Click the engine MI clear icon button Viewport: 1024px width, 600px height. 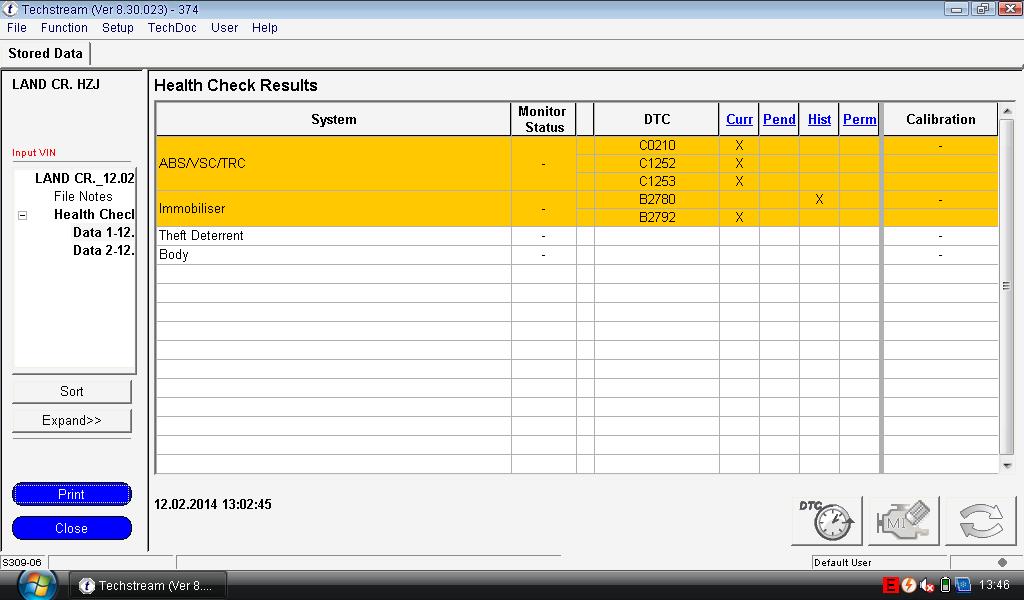pos(903,521)
